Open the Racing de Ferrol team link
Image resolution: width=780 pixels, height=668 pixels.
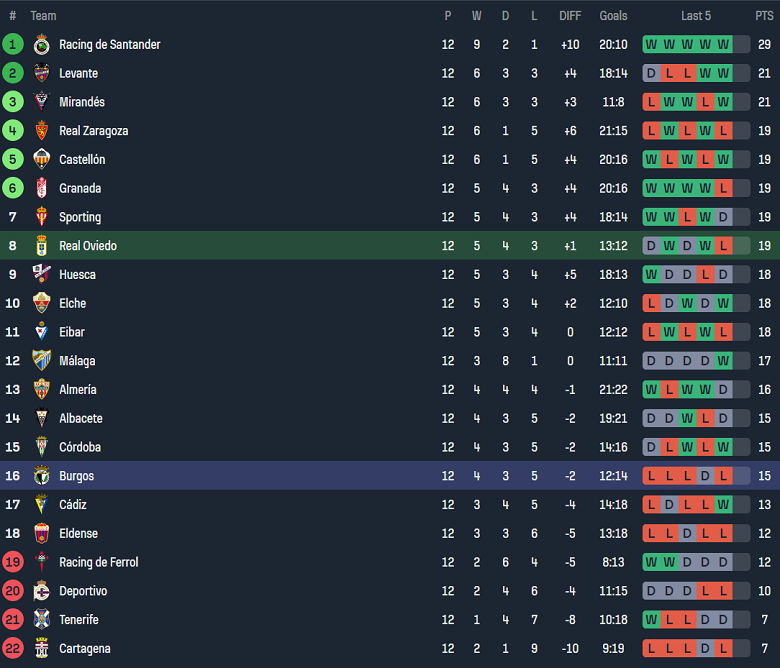pyautogui.click(x=98, y=562)
